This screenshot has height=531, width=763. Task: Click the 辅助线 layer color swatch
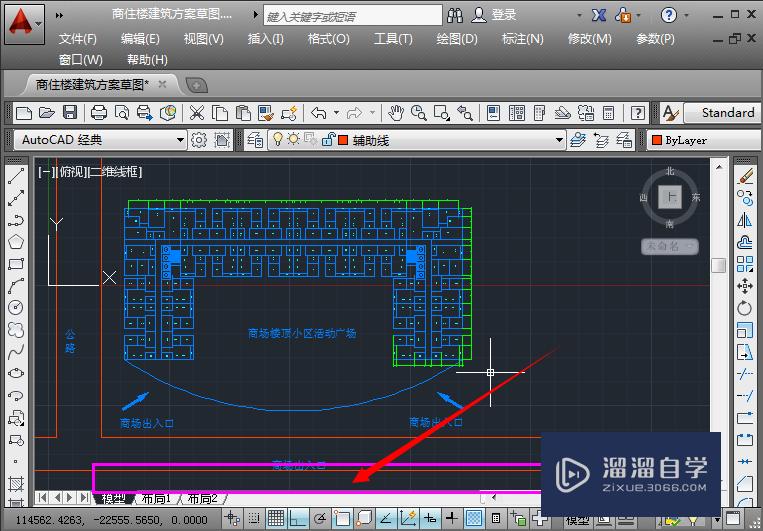343,140
